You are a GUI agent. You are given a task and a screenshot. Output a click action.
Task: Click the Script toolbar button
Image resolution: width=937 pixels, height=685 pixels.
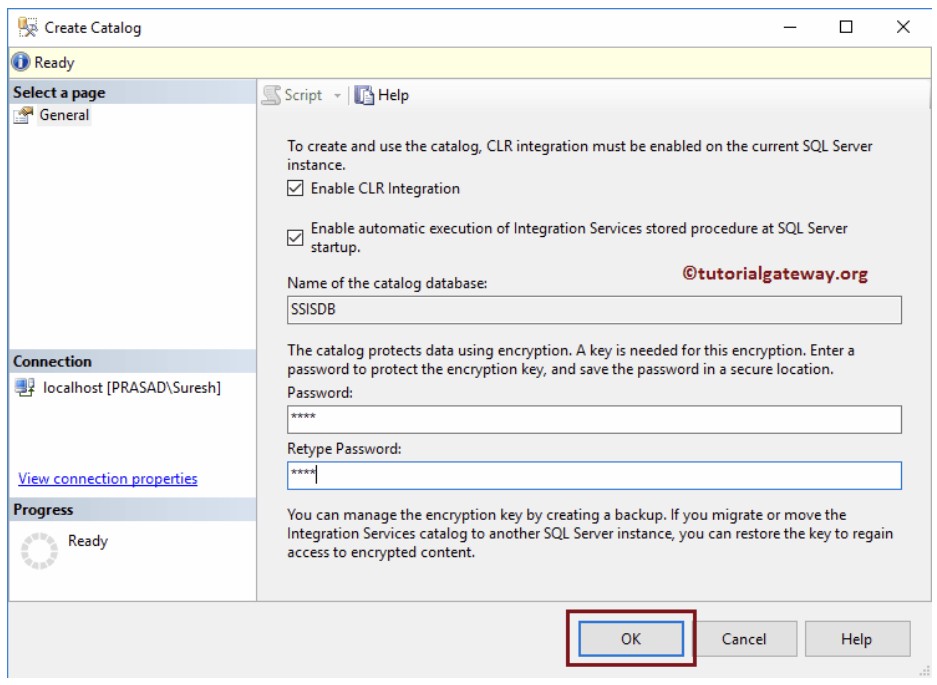coord(303,95)
